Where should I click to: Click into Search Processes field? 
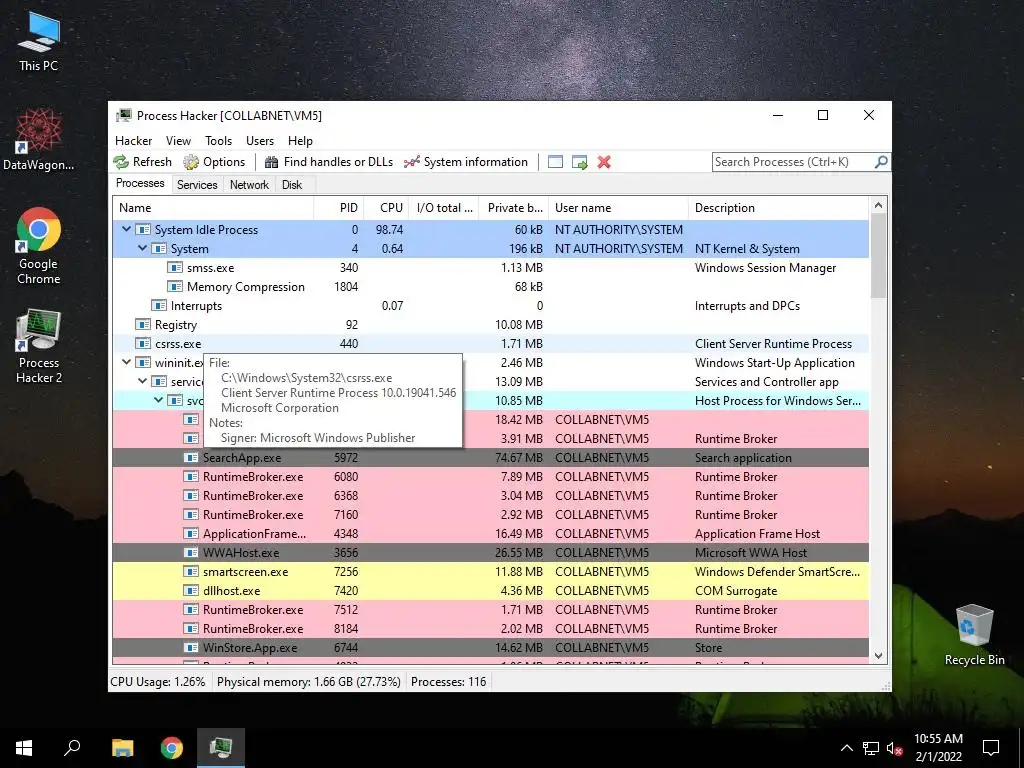click(793, 162)
